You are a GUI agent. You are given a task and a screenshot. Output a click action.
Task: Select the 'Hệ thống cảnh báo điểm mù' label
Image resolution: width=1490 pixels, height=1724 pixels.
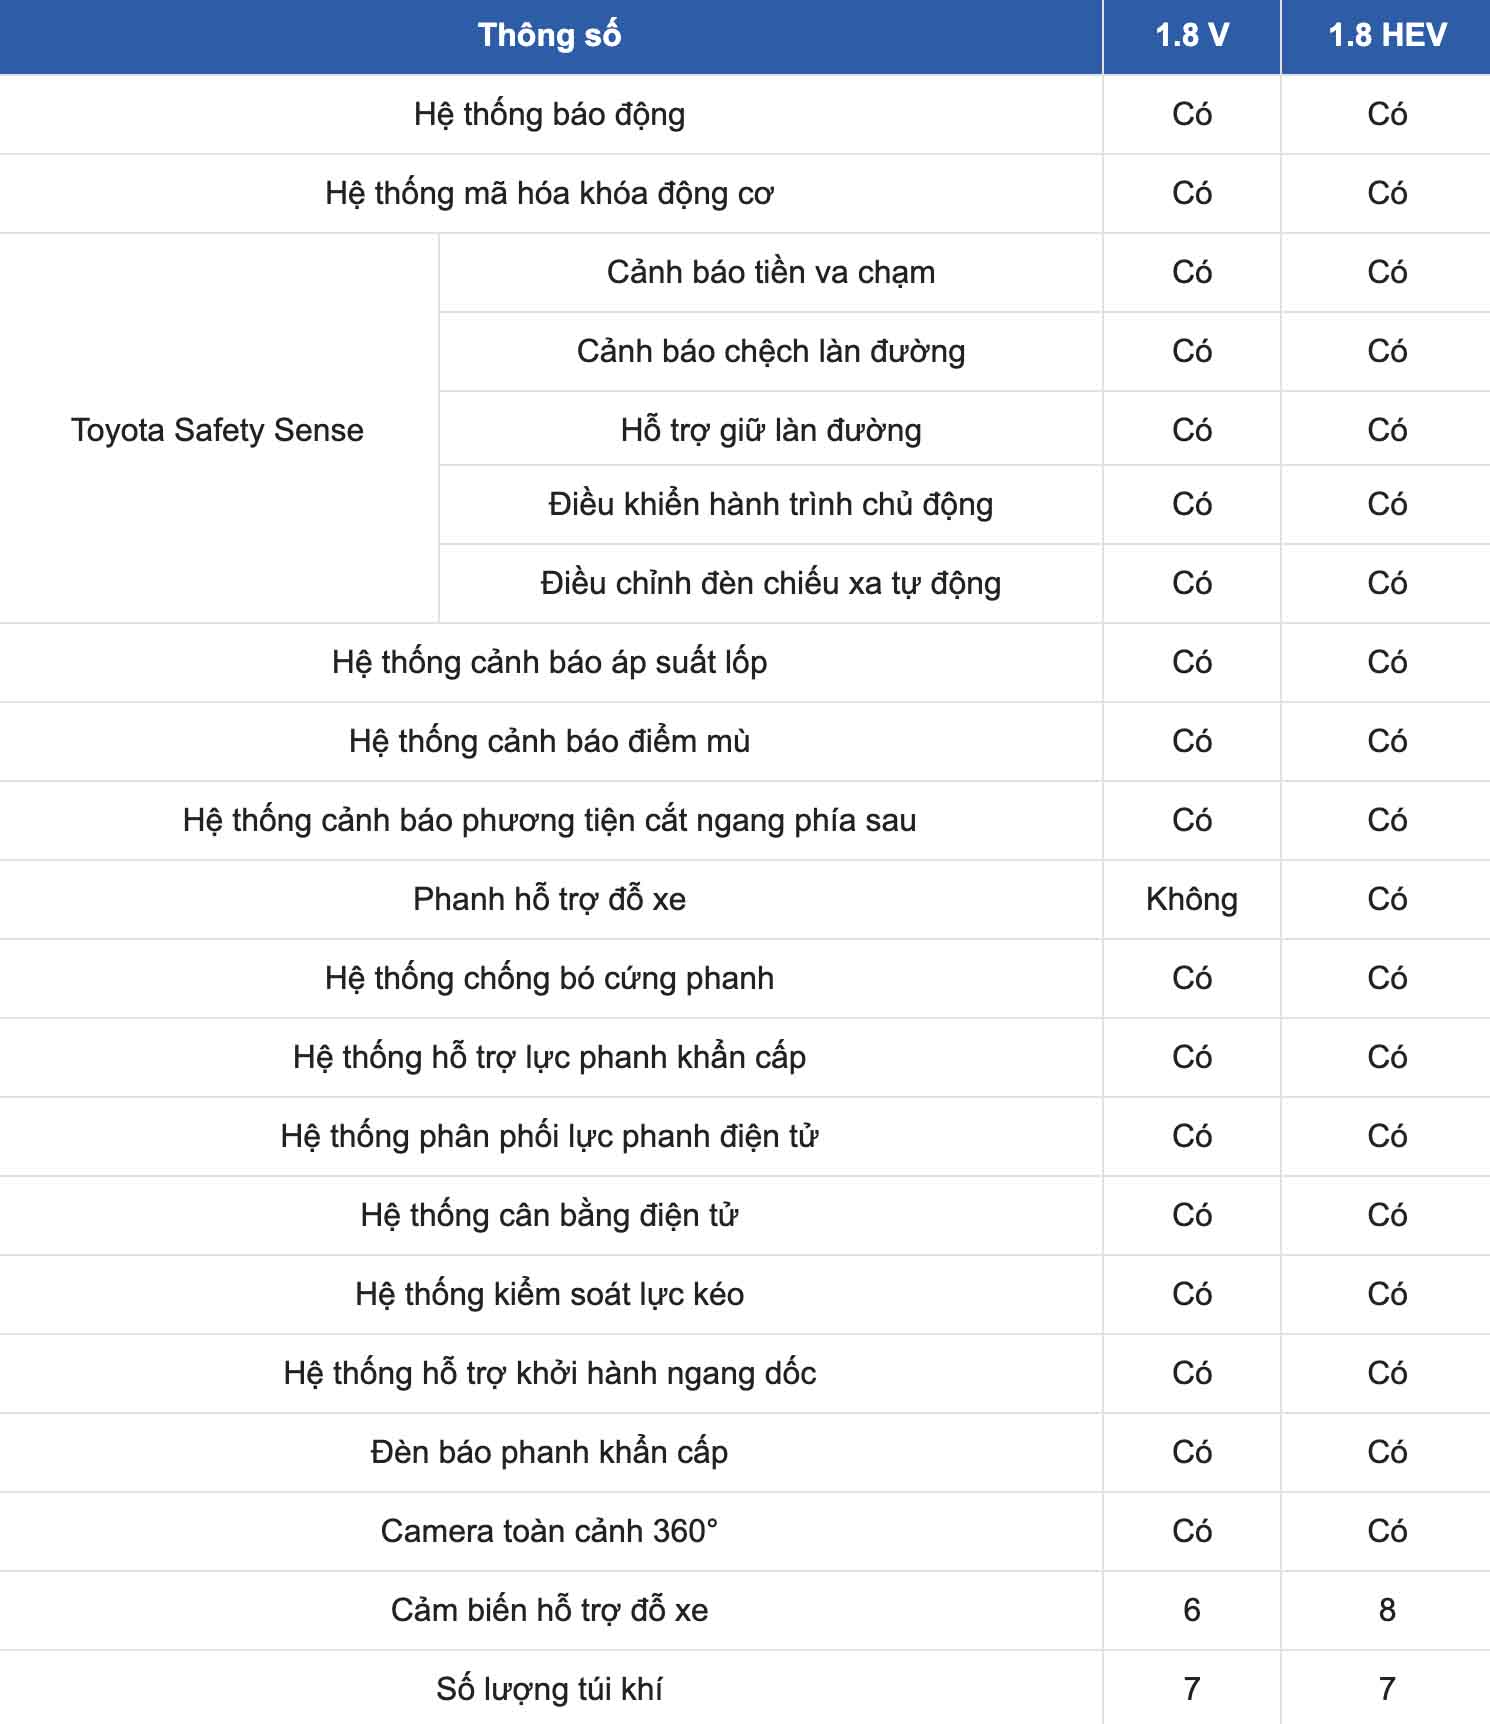tap(549, 741)
